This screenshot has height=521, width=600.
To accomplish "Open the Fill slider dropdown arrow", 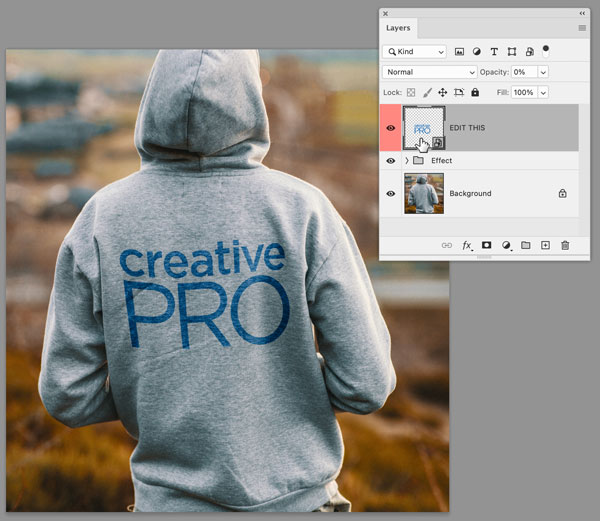I will pyautogui.click(x=543, y=92).
